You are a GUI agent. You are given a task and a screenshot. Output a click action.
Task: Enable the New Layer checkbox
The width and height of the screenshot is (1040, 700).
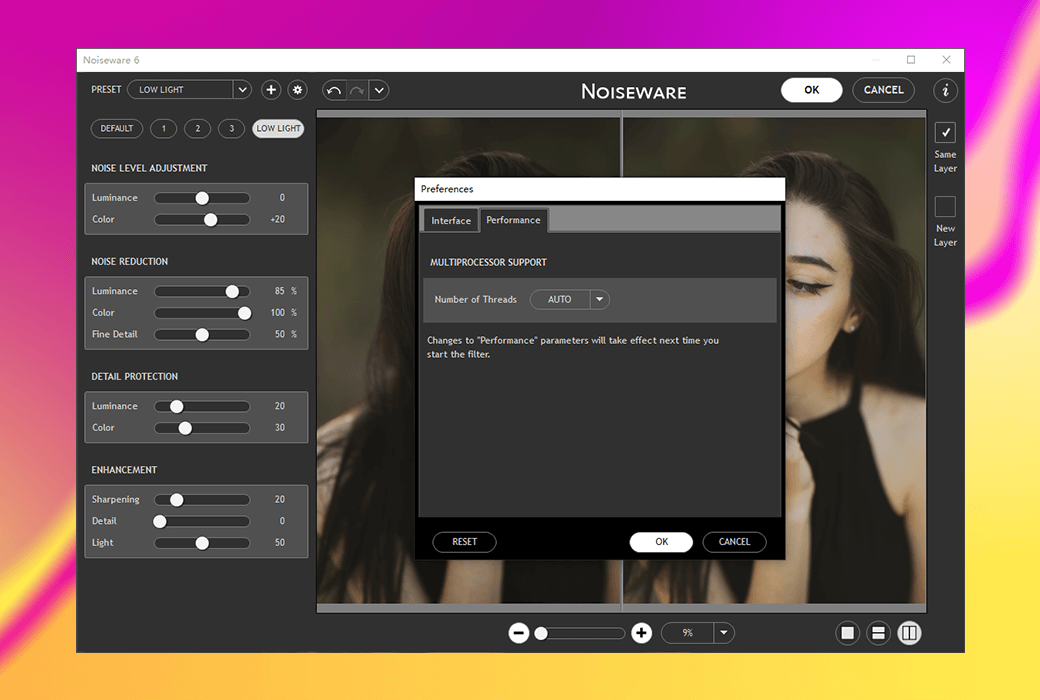(x=945, y=206)
